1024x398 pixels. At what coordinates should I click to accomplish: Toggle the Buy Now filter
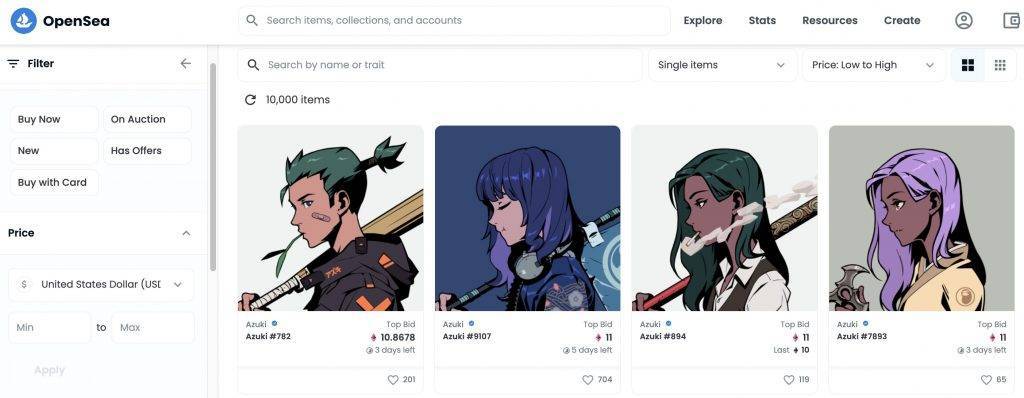(54, 120)
